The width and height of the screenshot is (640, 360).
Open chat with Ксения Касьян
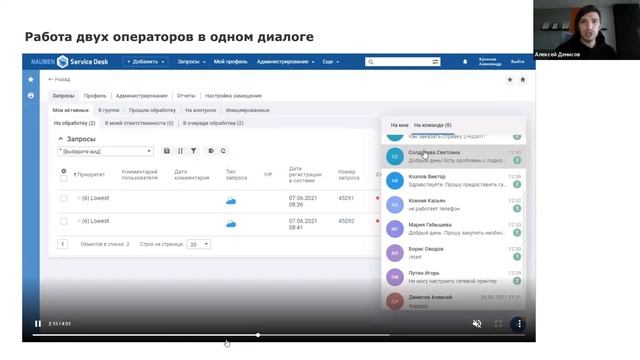(x=453, y=205)
